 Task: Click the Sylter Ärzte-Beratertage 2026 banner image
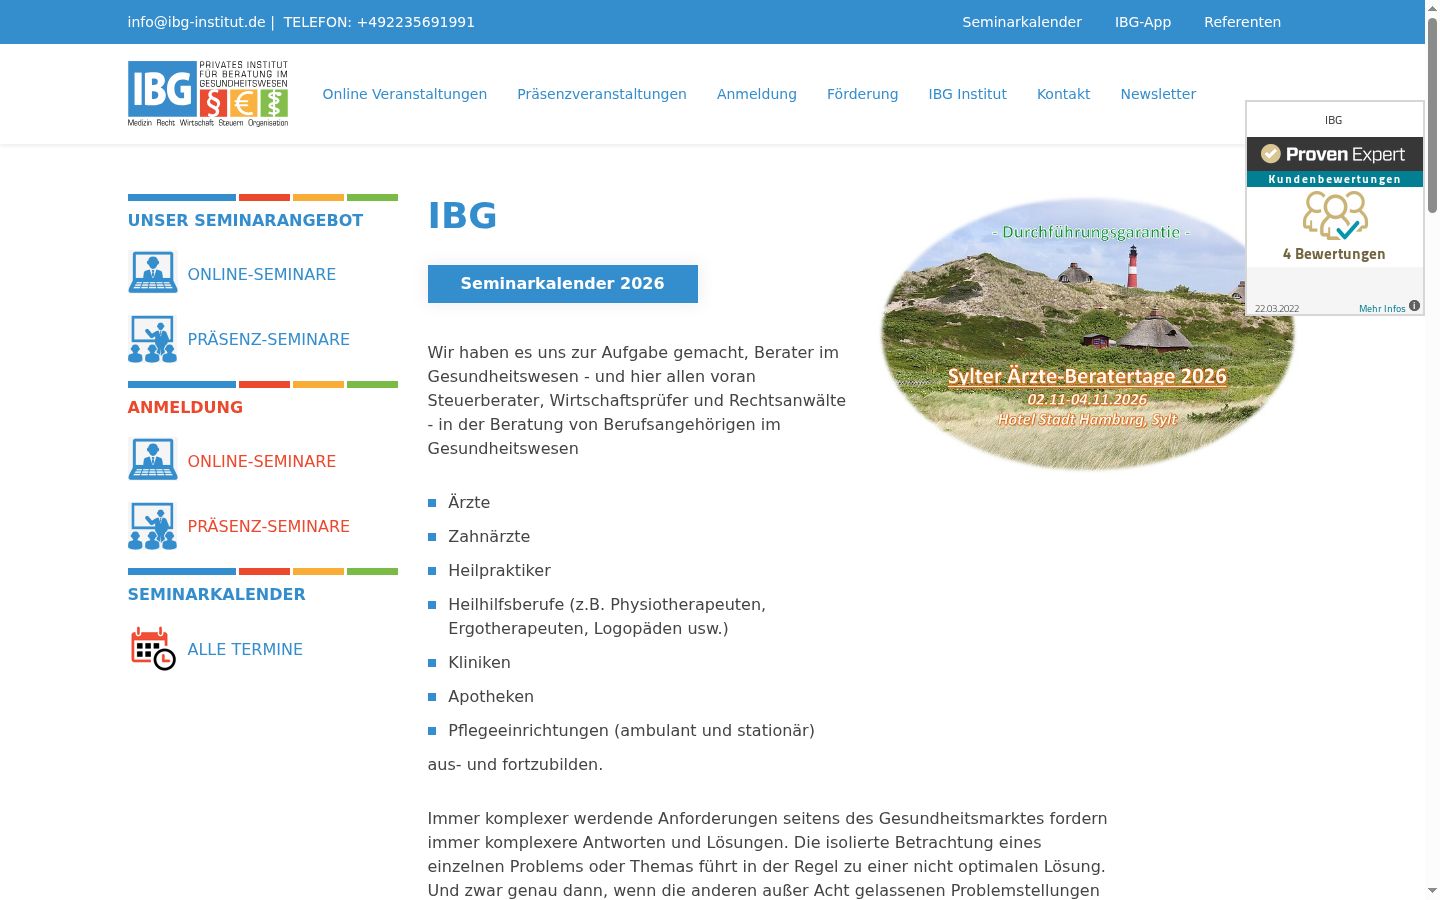tap(1088, 333)
